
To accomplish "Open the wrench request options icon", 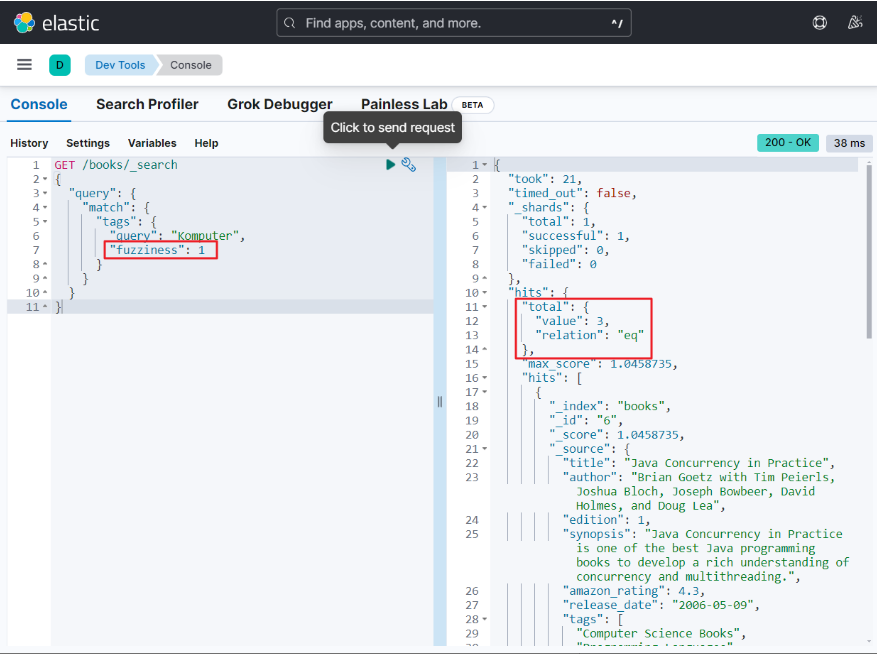I will tap(409, 165).
